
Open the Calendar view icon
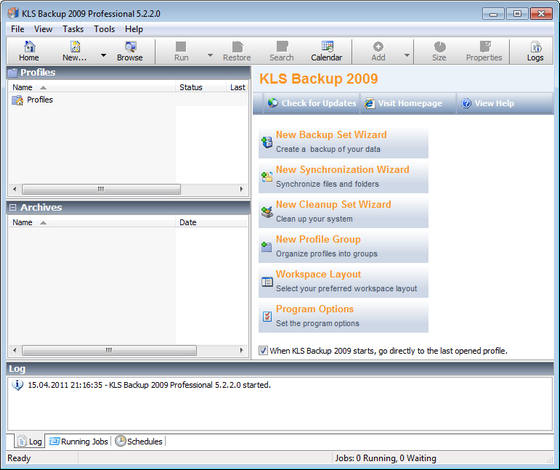pyautogui.click(x=326, y=51)
